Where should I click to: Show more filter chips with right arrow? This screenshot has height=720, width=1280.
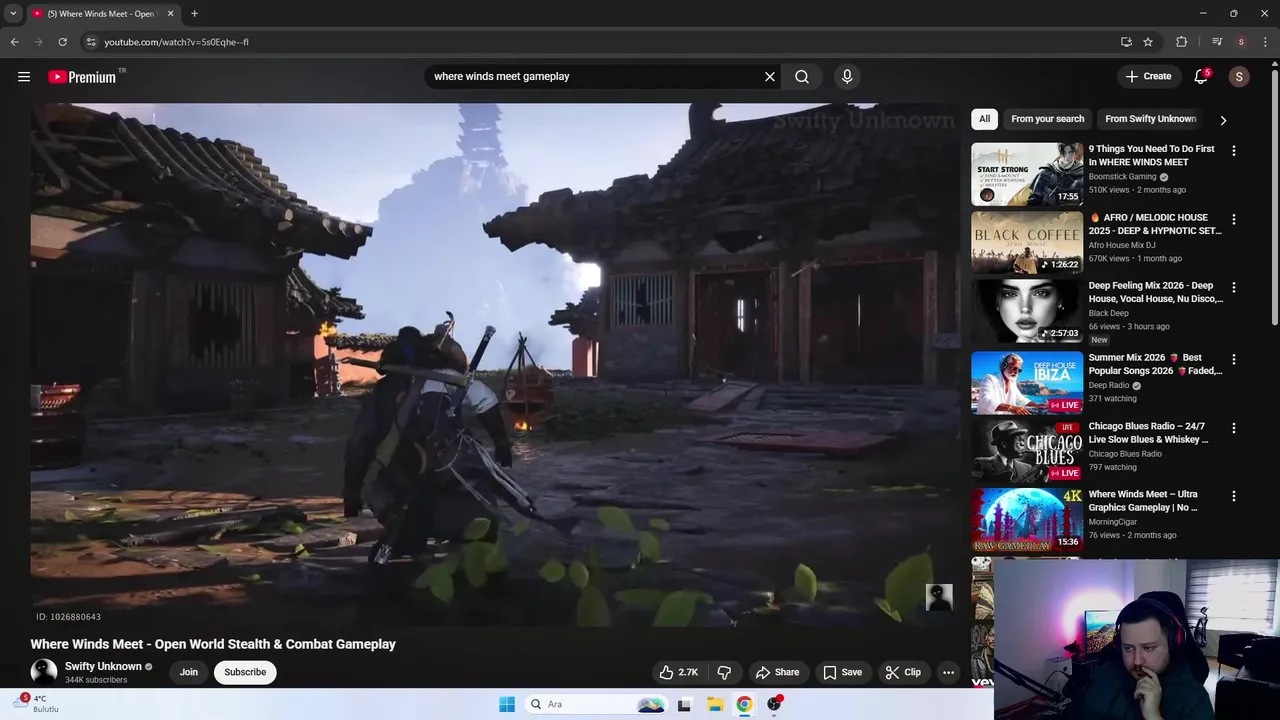(x=1223, y=120)
